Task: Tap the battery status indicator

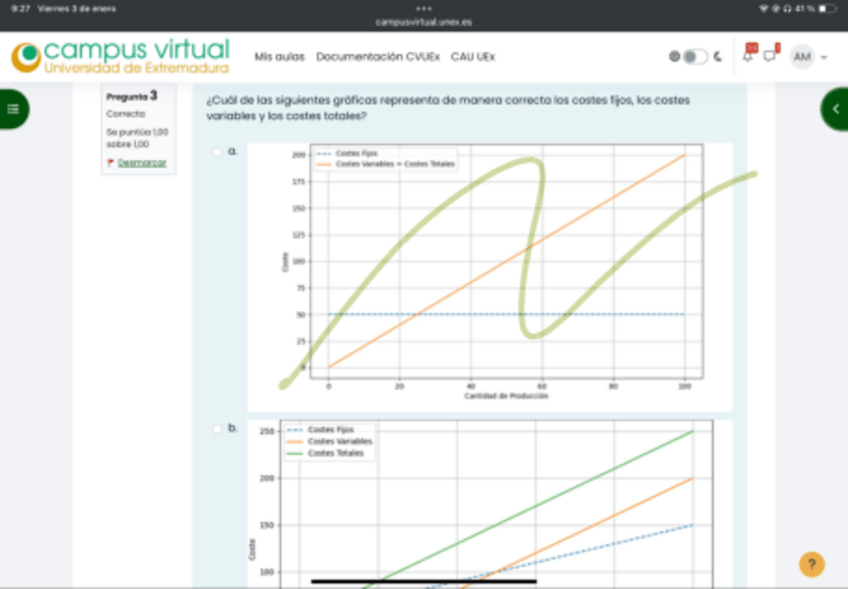Action: [827, 9]
